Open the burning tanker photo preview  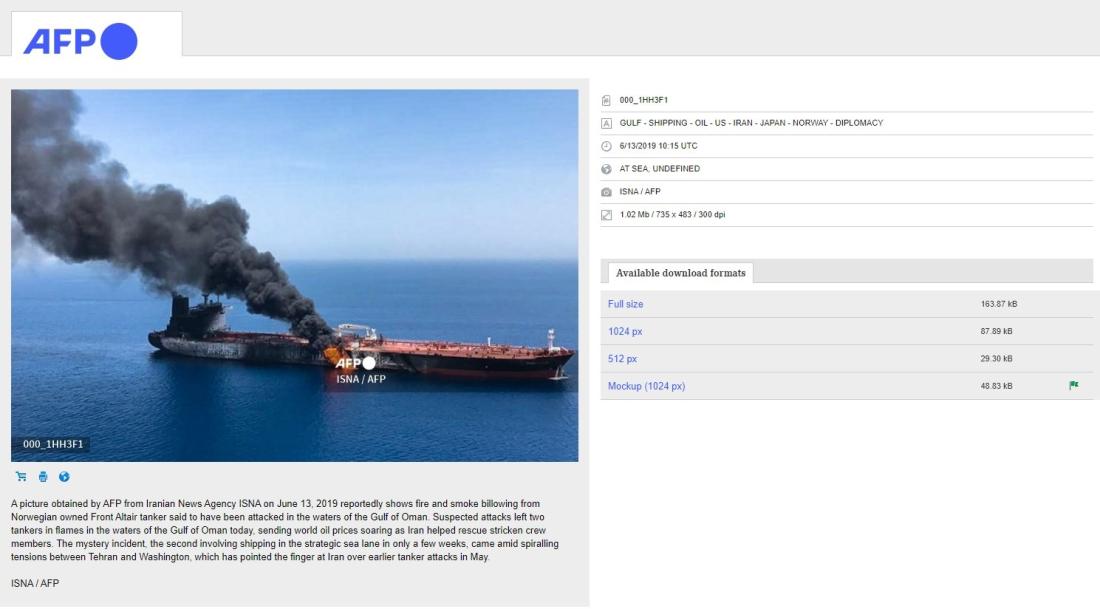tap(295, 275)
